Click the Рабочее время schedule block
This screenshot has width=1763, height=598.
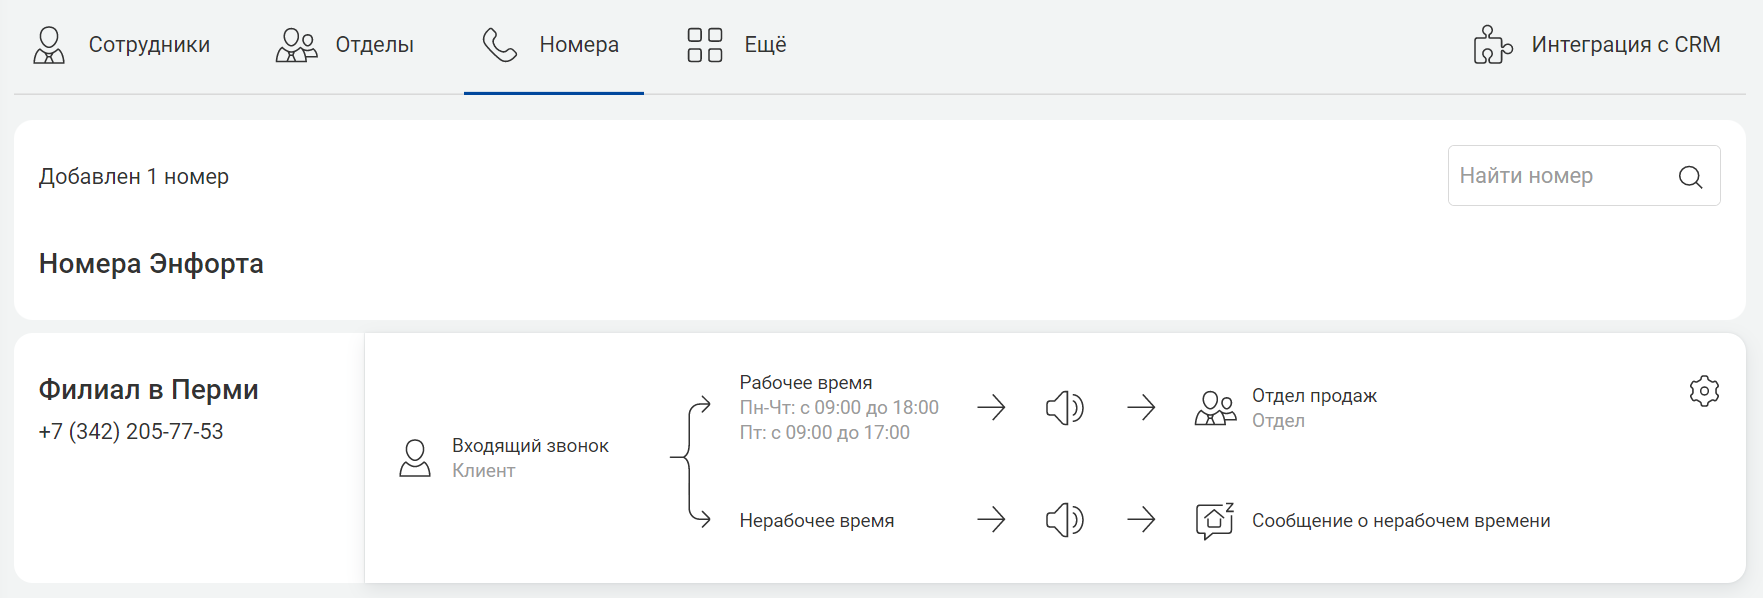839,408
